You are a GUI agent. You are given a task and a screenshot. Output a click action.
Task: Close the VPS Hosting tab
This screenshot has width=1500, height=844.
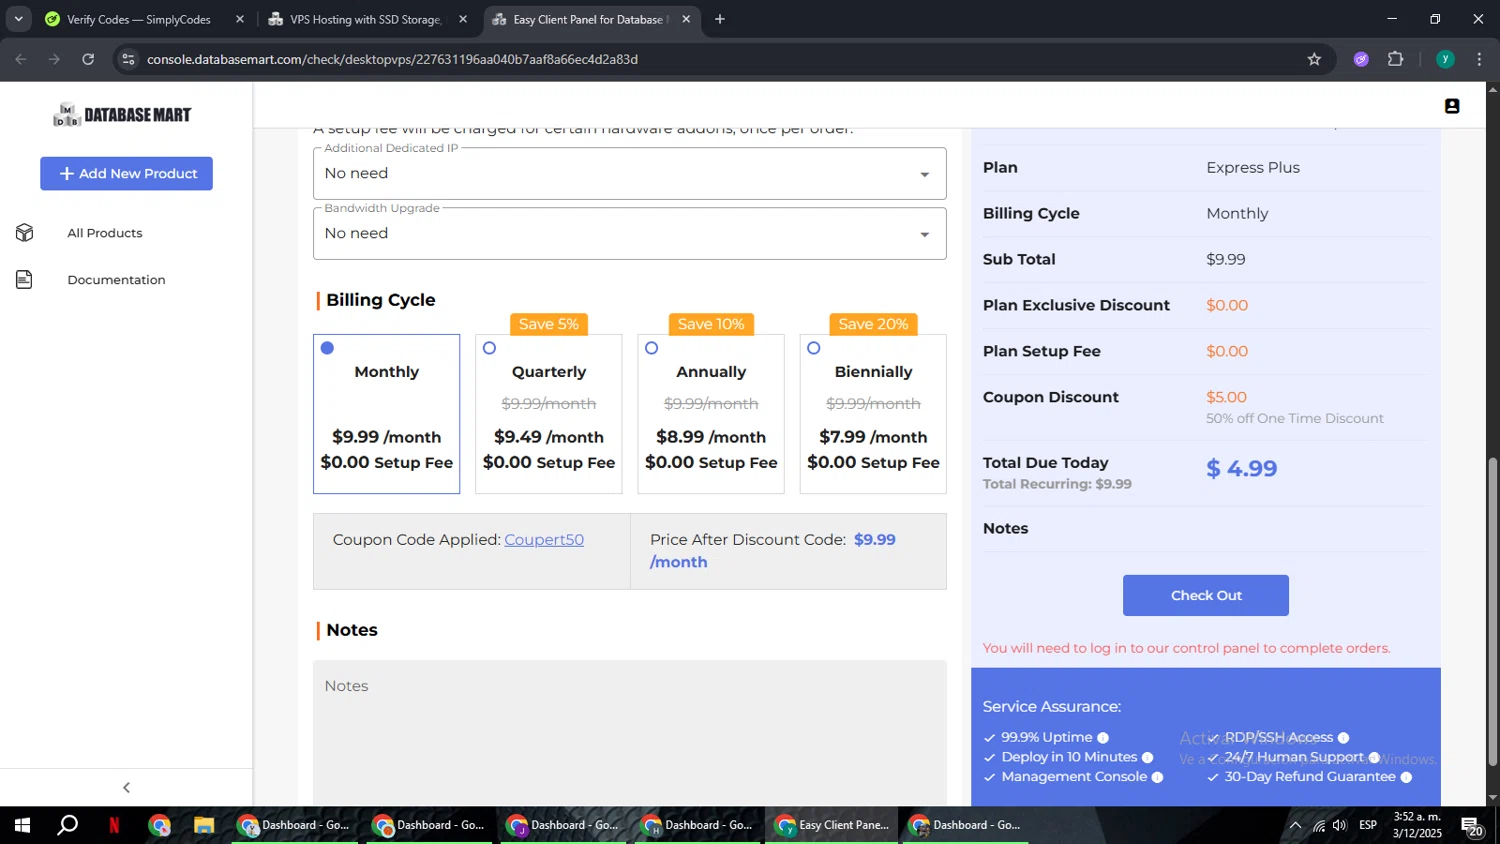tap(463, 19)
